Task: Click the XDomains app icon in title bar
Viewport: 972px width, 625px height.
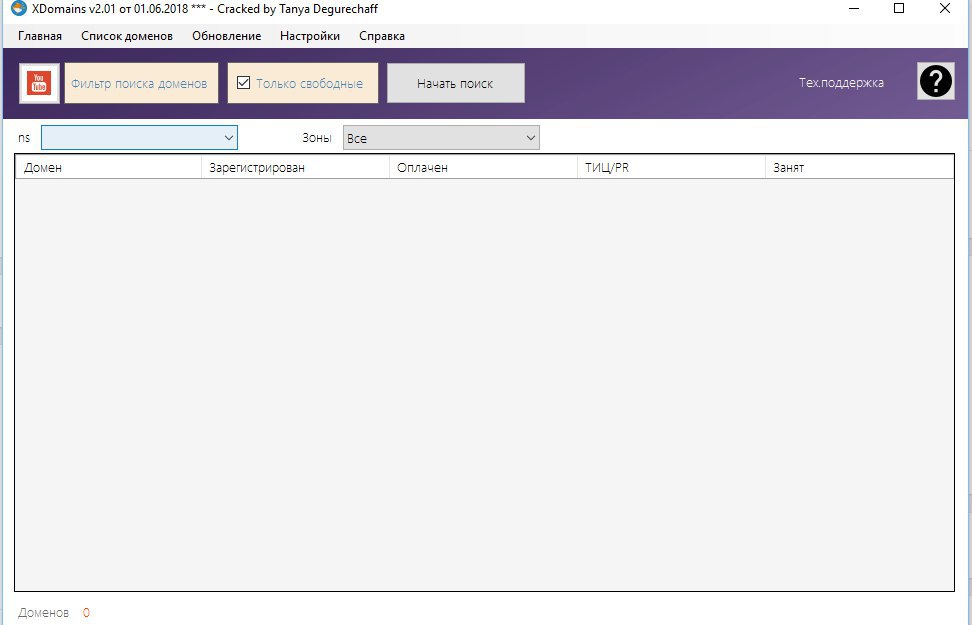Action: [19, 9]
